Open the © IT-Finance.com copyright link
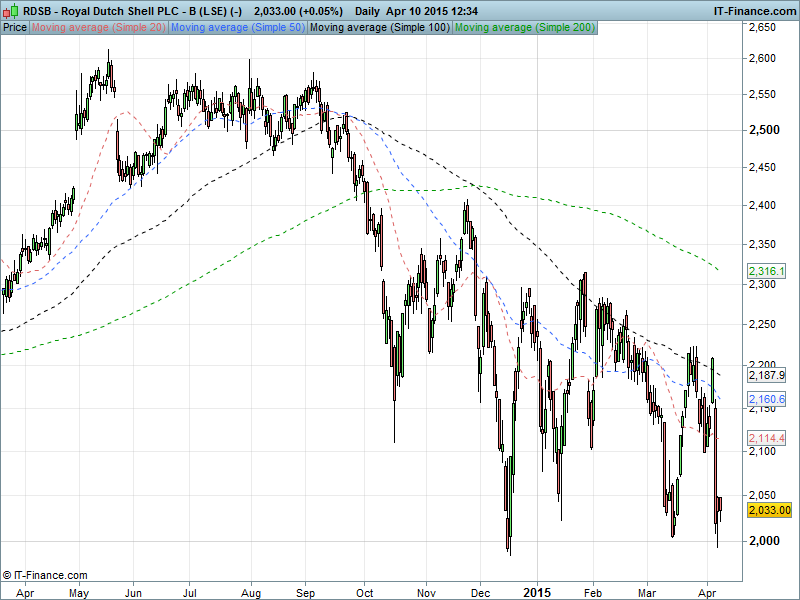 click(x=45, y=575)
